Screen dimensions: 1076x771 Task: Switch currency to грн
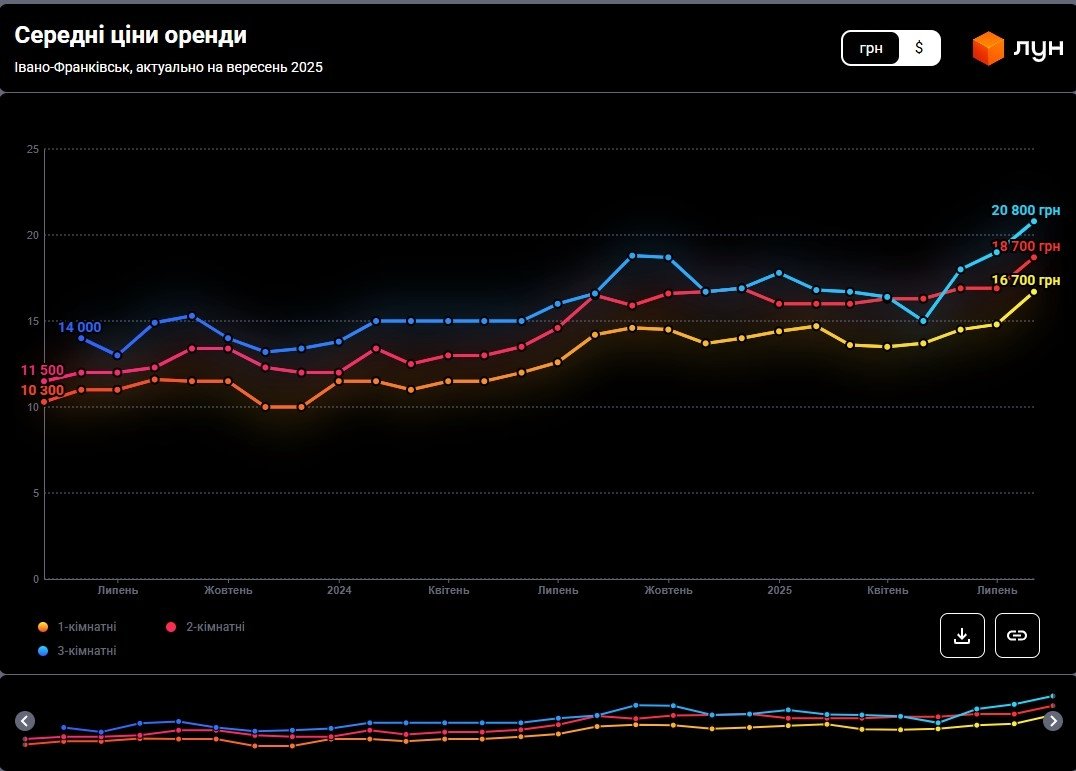(871, 48)
